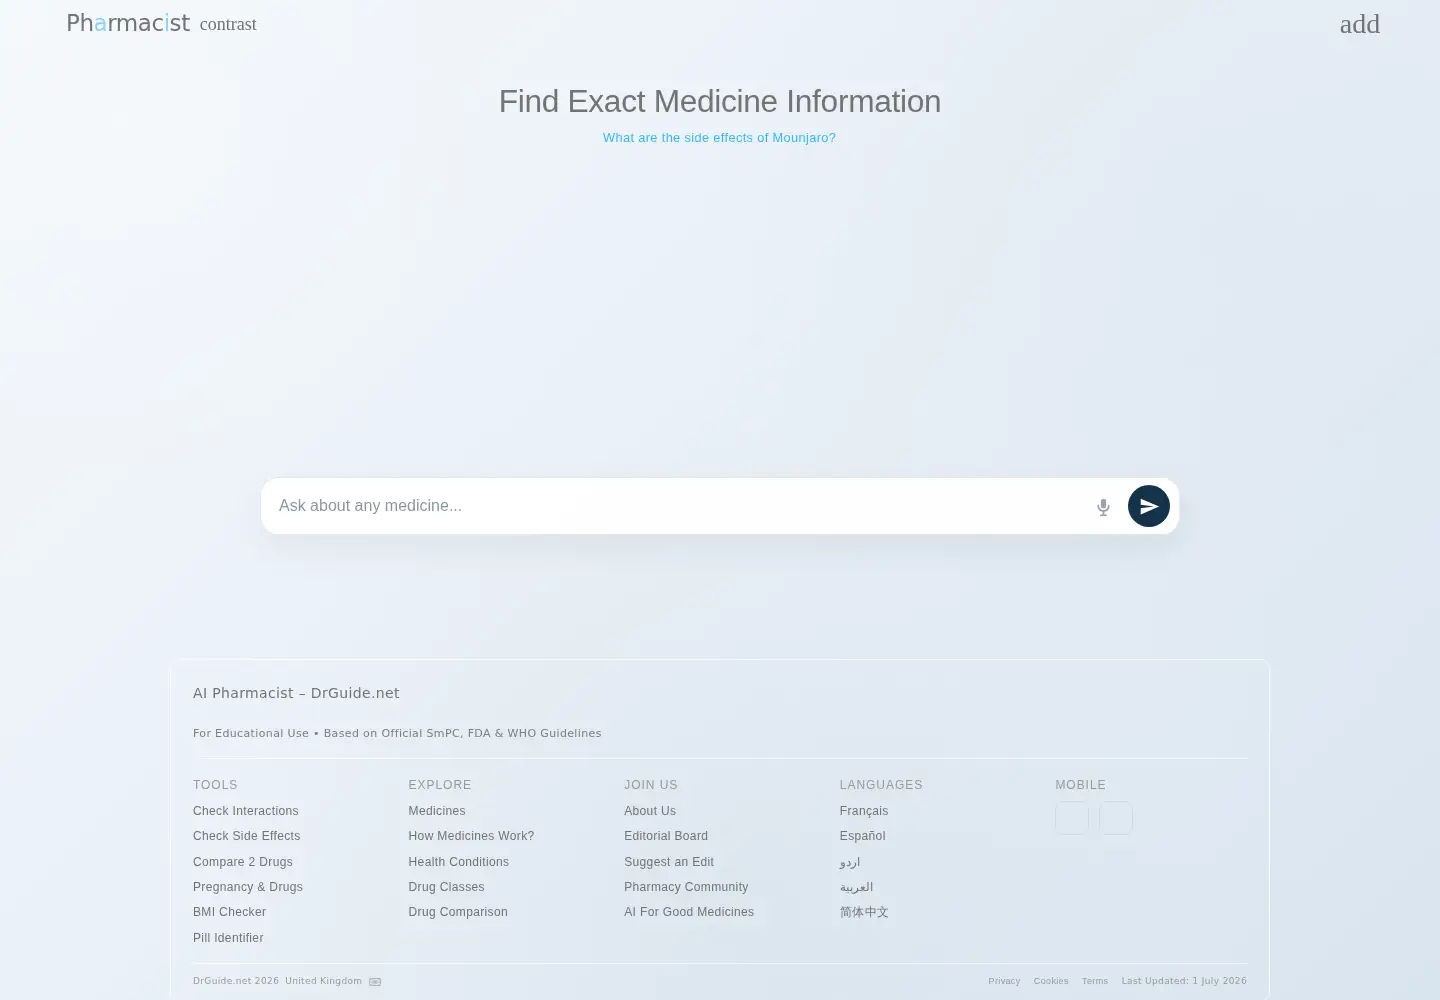This screenshot has width=1440, height=1000.
Task: Go to Medicines under Explore
Action: tap(437, 811)
